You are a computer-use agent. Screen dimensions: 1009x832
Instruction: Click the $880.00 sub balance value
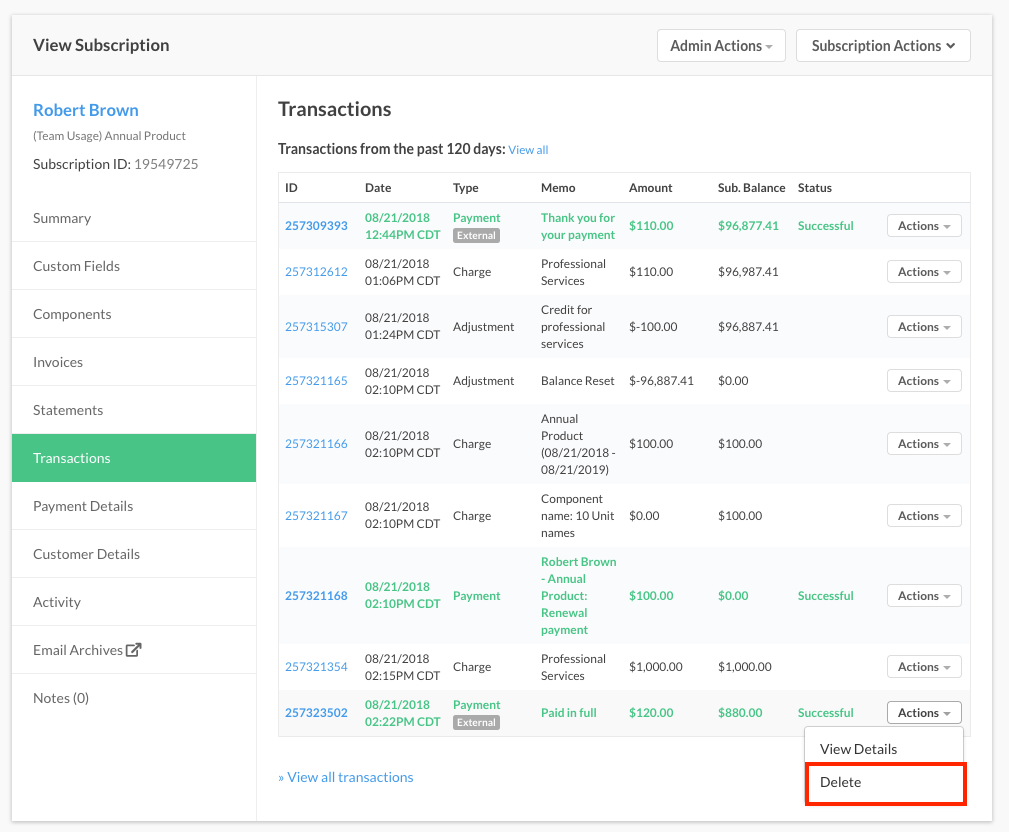(x=740, y=713)
